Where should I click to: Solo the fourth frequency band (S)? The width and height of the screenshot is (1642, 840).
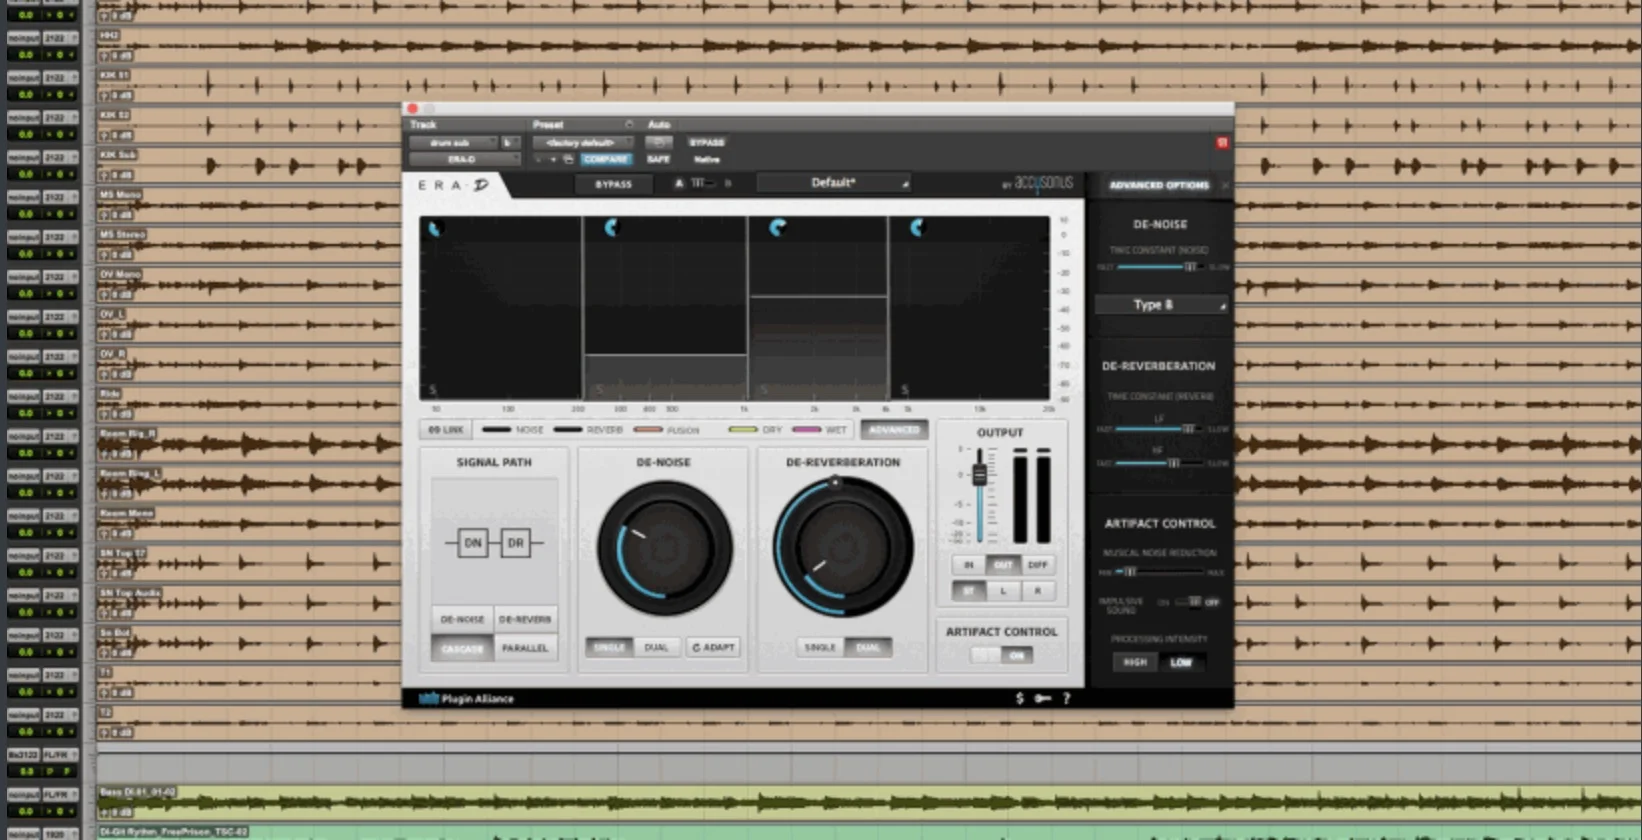904,390
